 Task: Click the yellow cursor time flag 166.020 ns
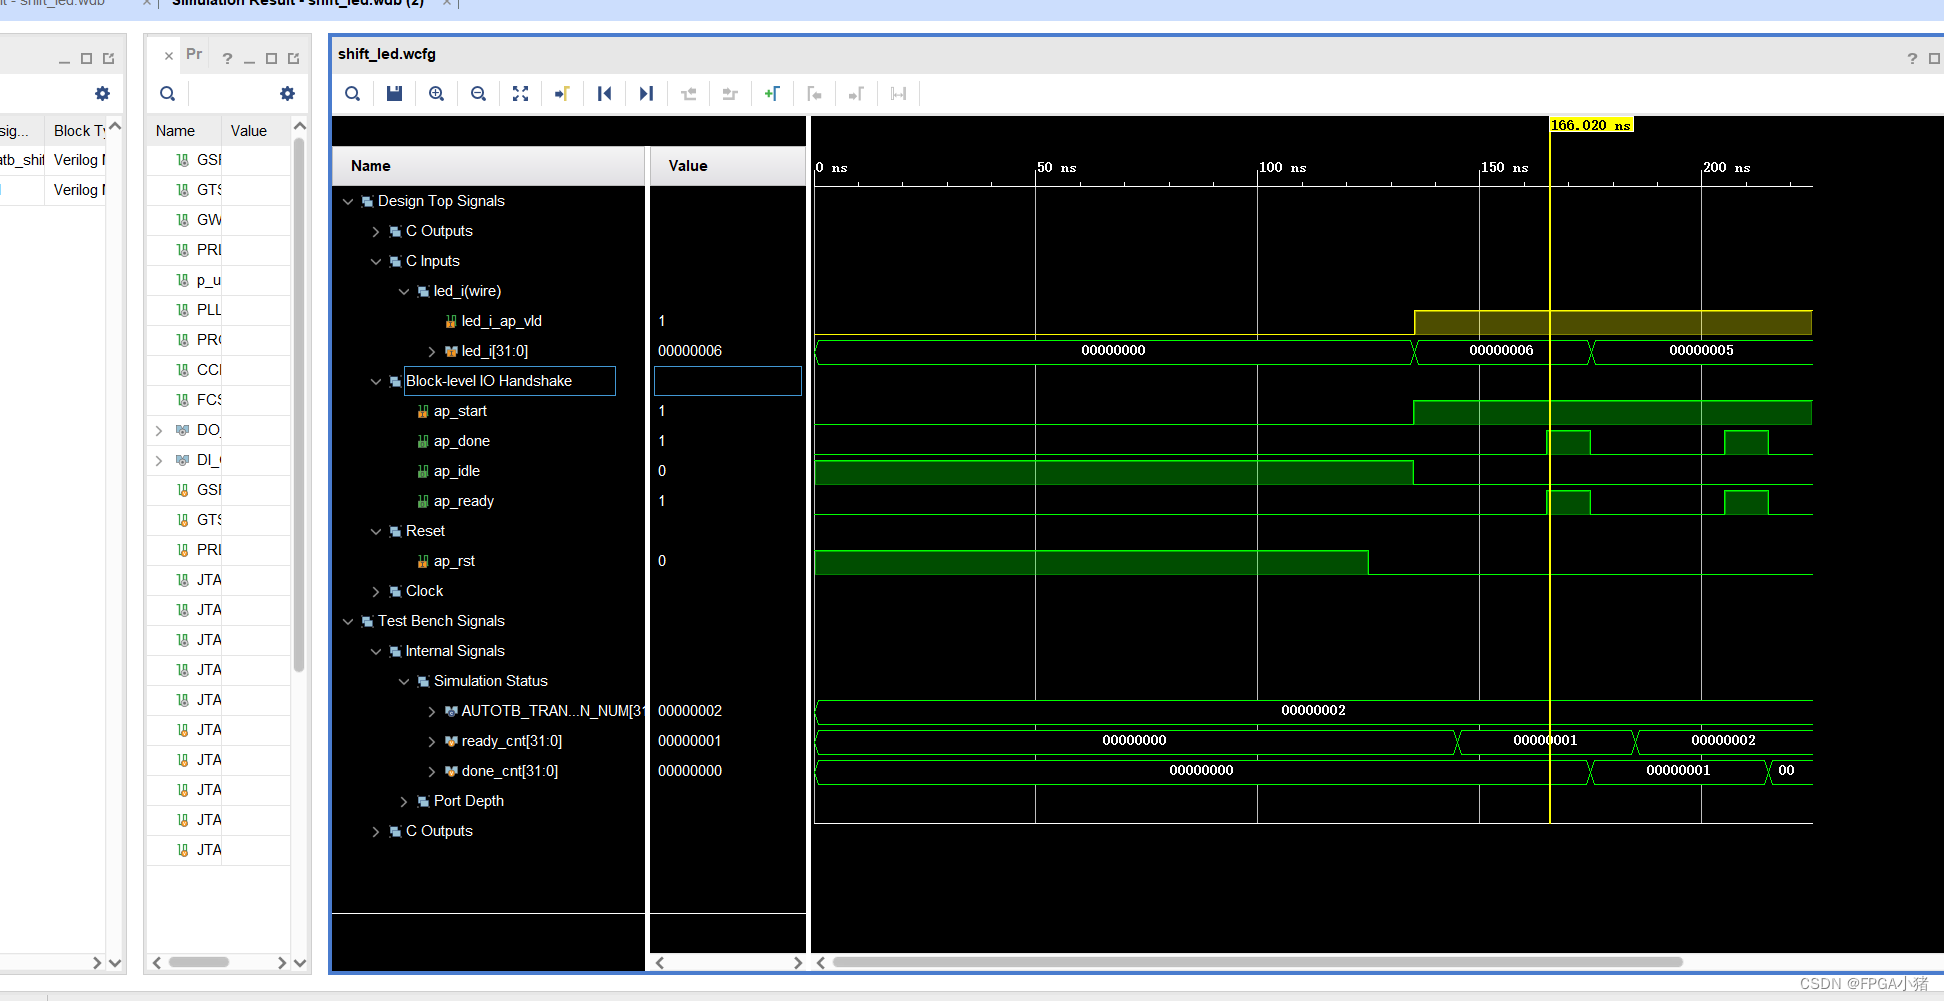(1591, 125)
